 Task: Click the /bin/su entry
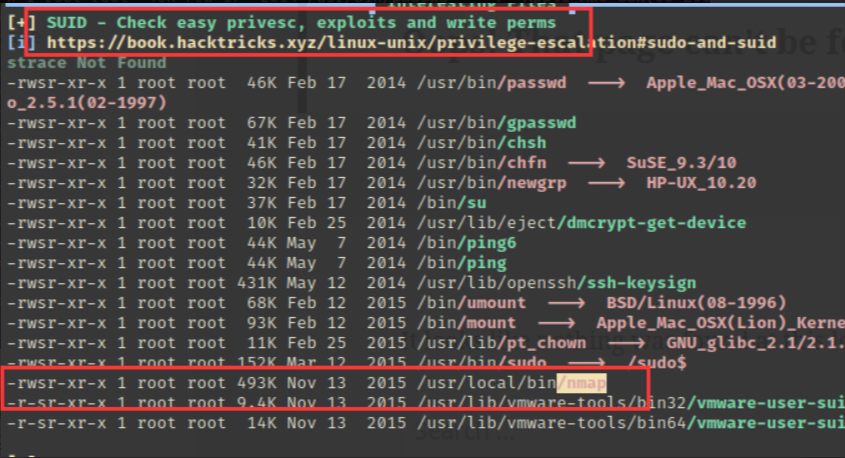pyautogui.click(x=452, y=203)
